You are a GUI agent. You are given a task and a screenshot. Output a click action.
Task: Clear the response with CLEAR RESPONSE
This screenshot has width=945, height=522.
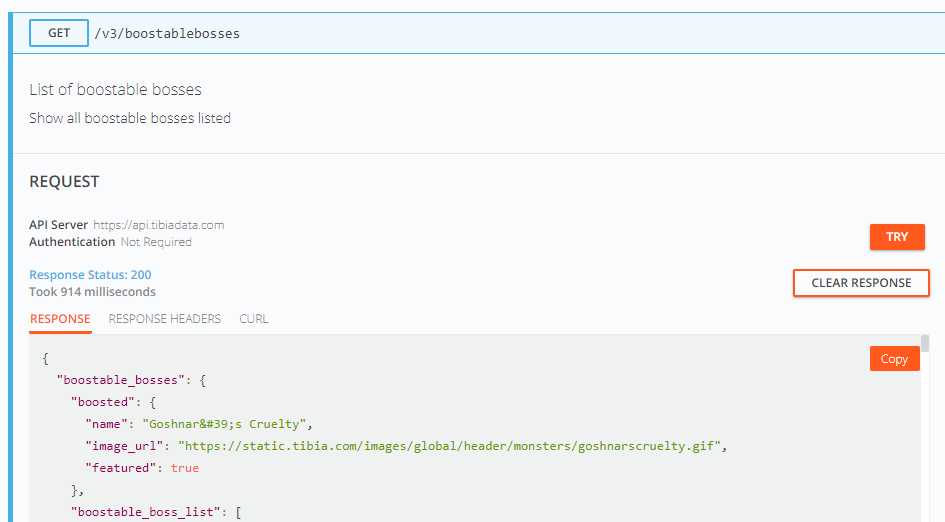coord(861,283)
